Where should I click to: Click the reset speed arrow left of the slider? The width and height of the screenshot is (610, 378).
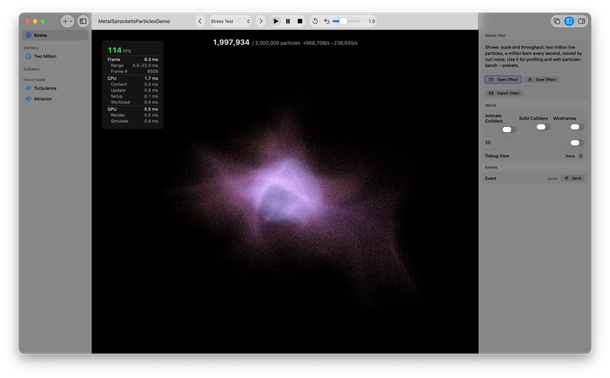pyautogui.click(x=327, y=21)
